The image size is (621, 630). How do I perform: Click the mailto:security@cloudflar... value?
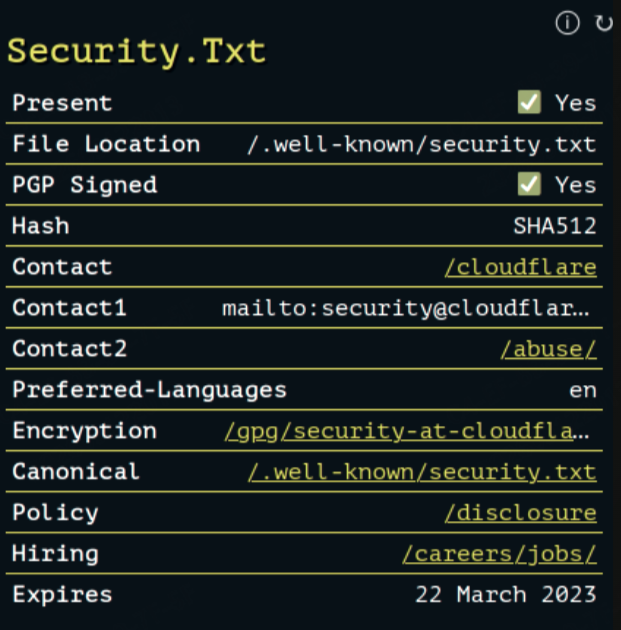point(406,308)
